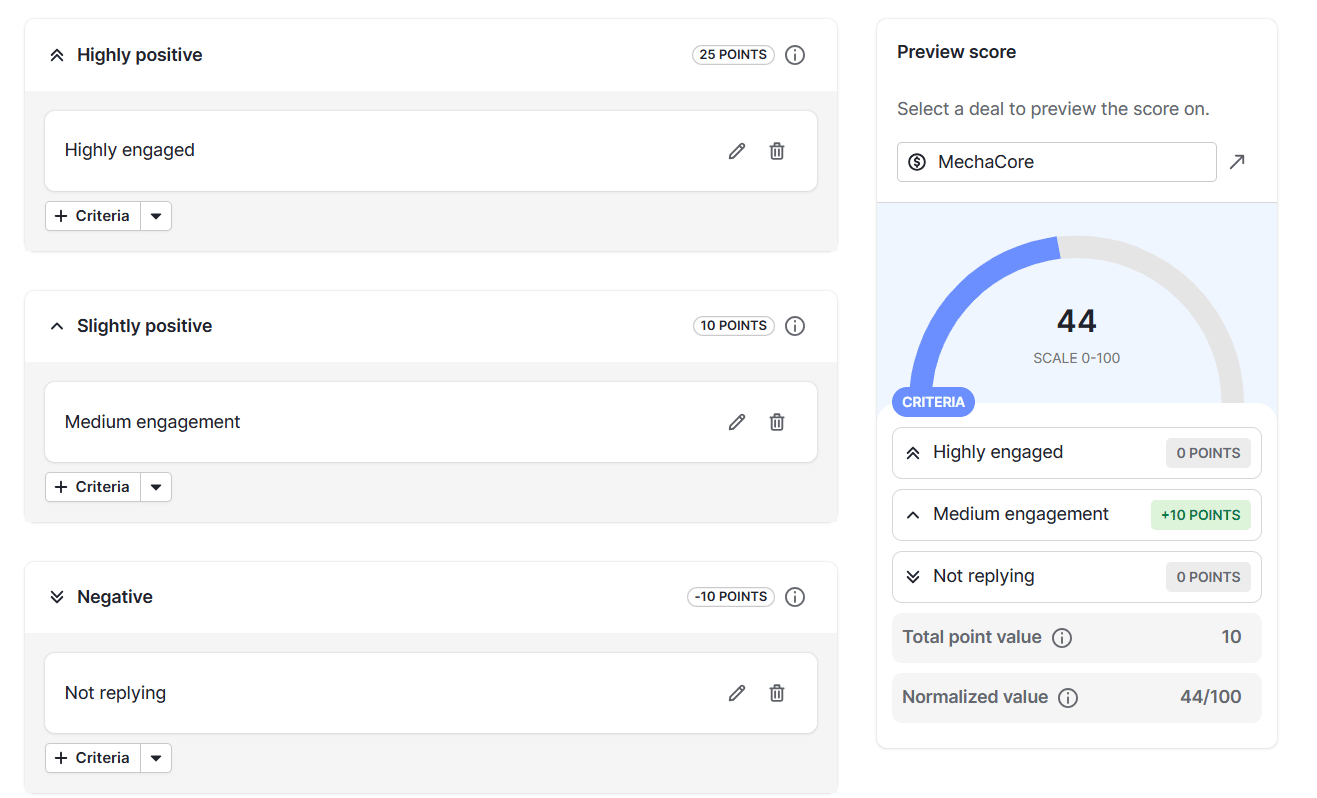Click the 10 POINTS badge for Slightly positive
Screen dimensions: 1317x798
[x=734, y=326]
